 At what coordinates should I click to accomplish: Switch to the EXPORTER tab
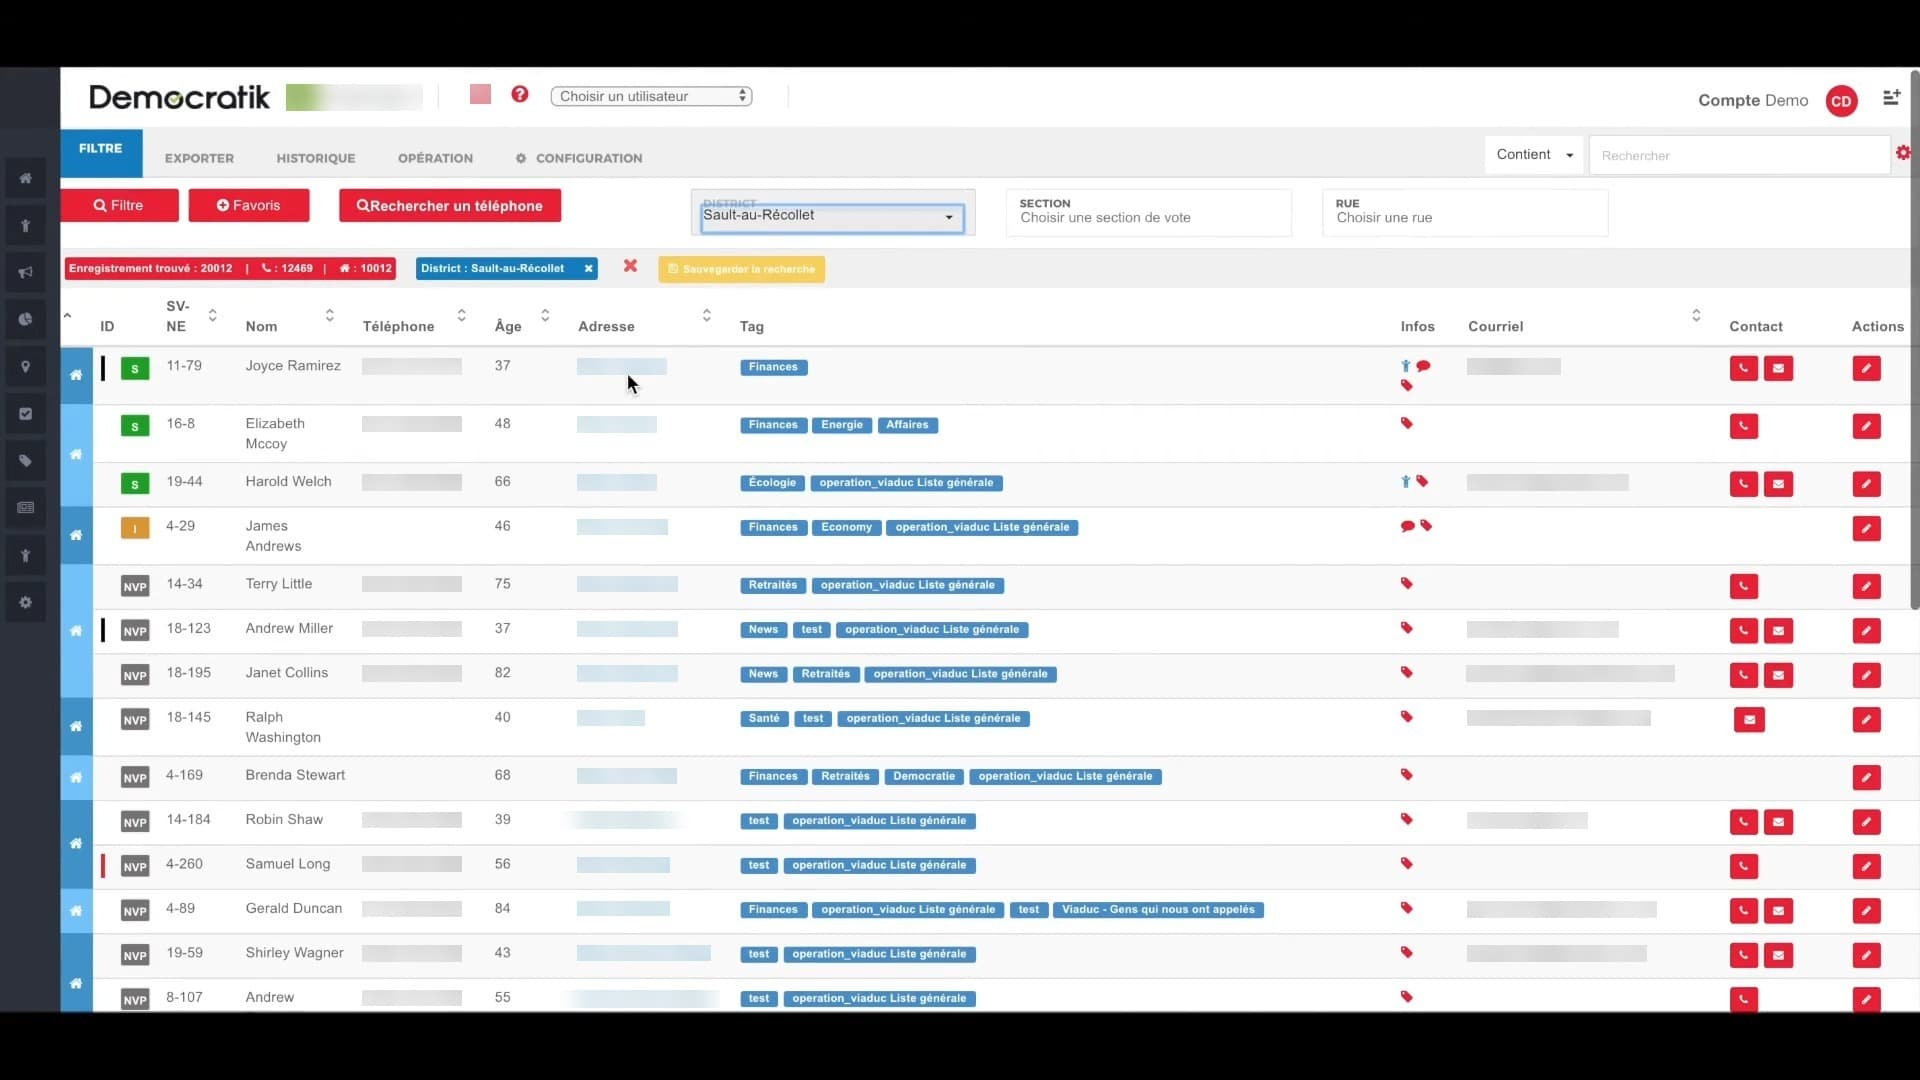point(199,158)
